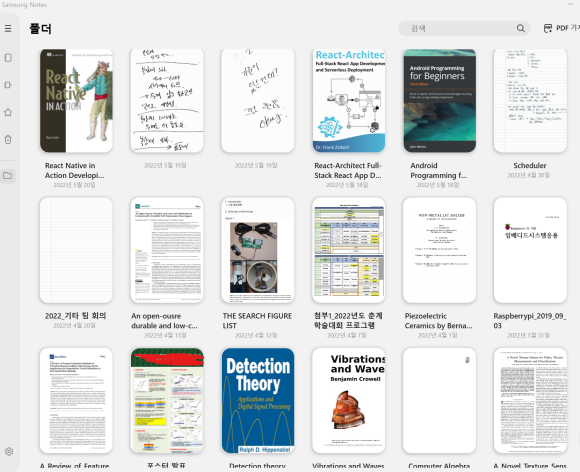Click the 'Scheduler' note title
The image size is (580, 472).
[x=530, y=165]
